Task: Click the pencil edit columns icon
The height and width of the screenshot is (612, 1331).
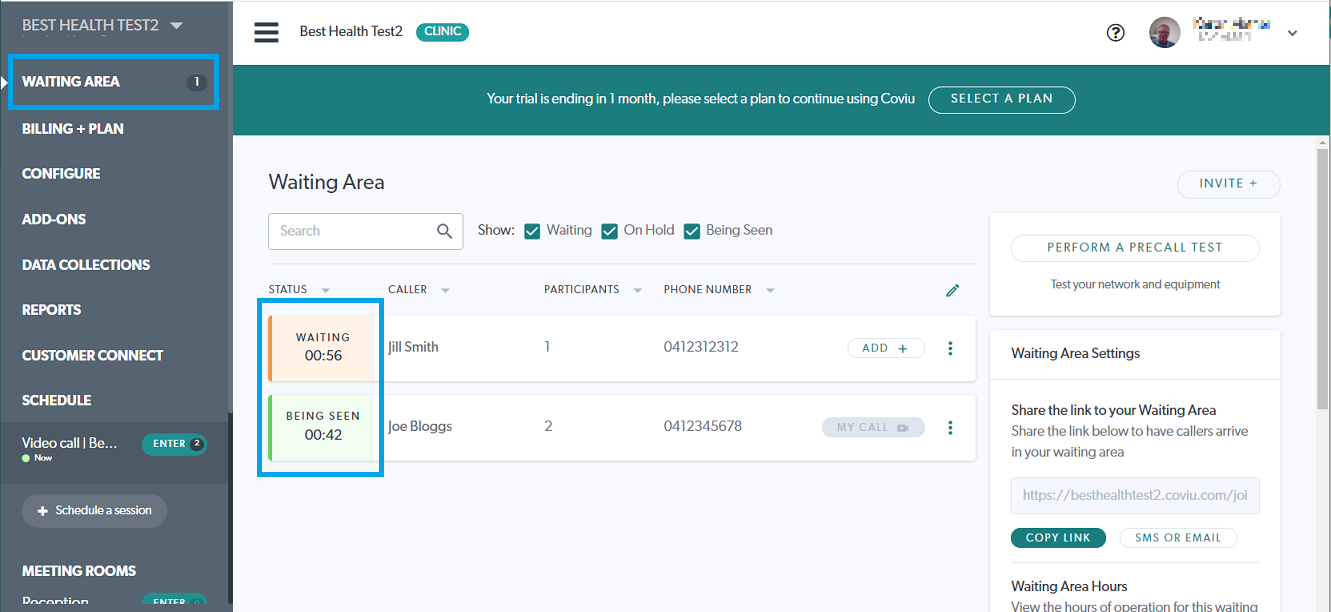Action: [x=952, y=290]
